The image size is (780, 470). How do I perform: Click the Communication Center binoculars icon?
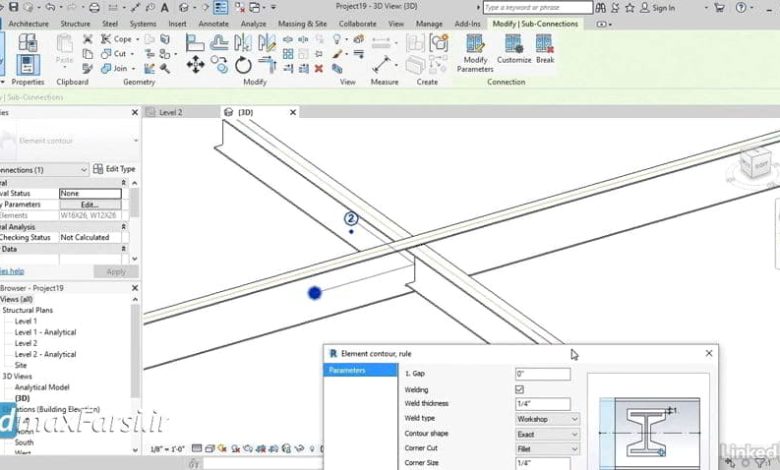(600, 7)
